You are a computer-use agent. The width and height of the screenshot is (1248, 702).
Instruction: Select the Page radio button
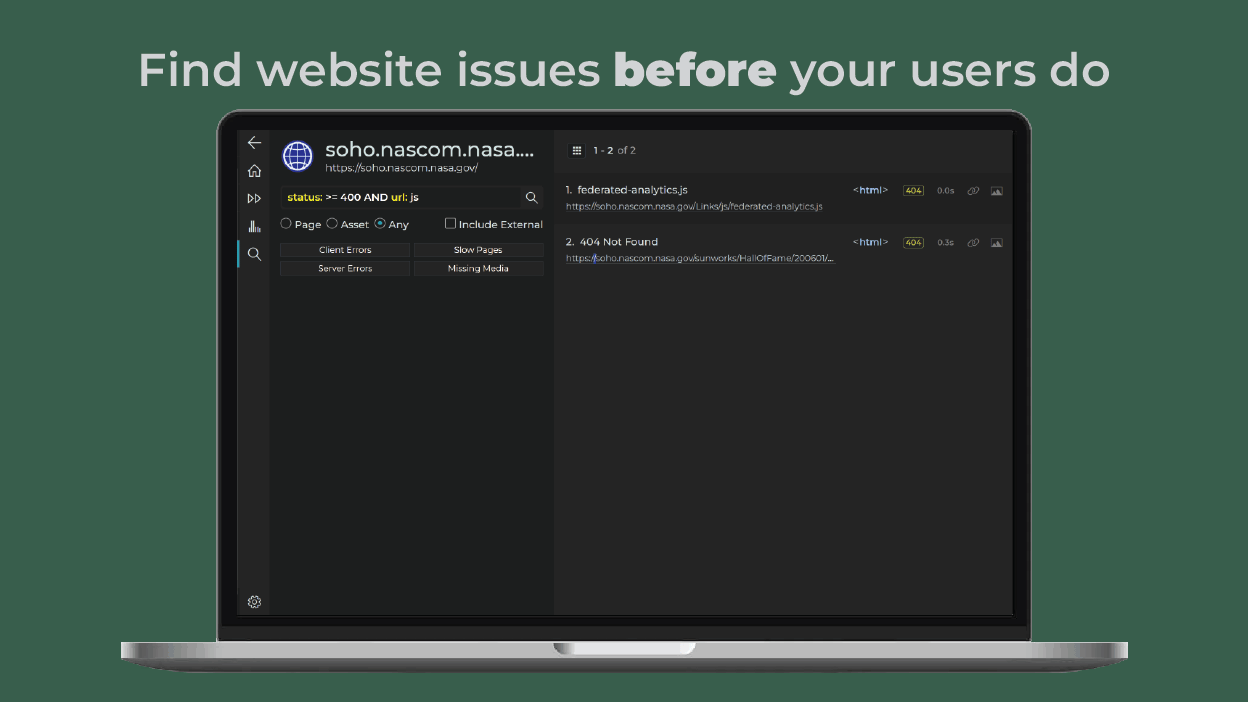coord(286,224)
